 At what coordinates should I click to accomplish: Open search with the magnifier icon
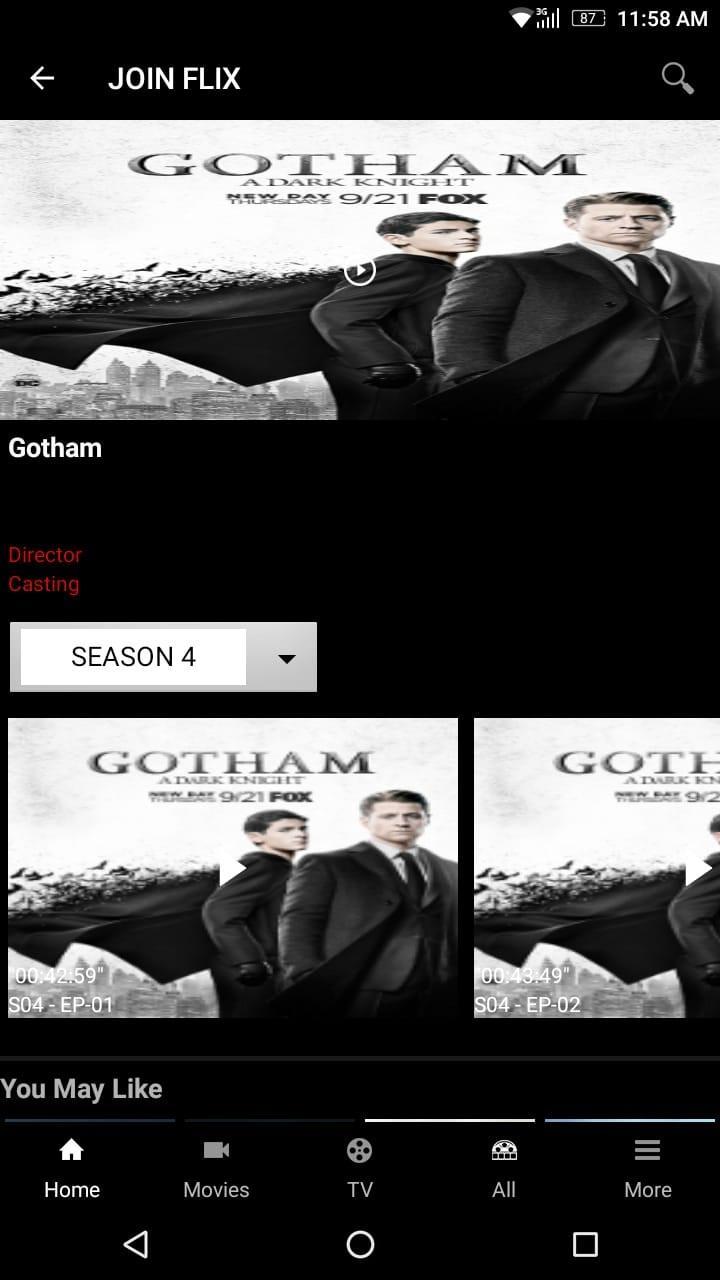pos(678,78)
